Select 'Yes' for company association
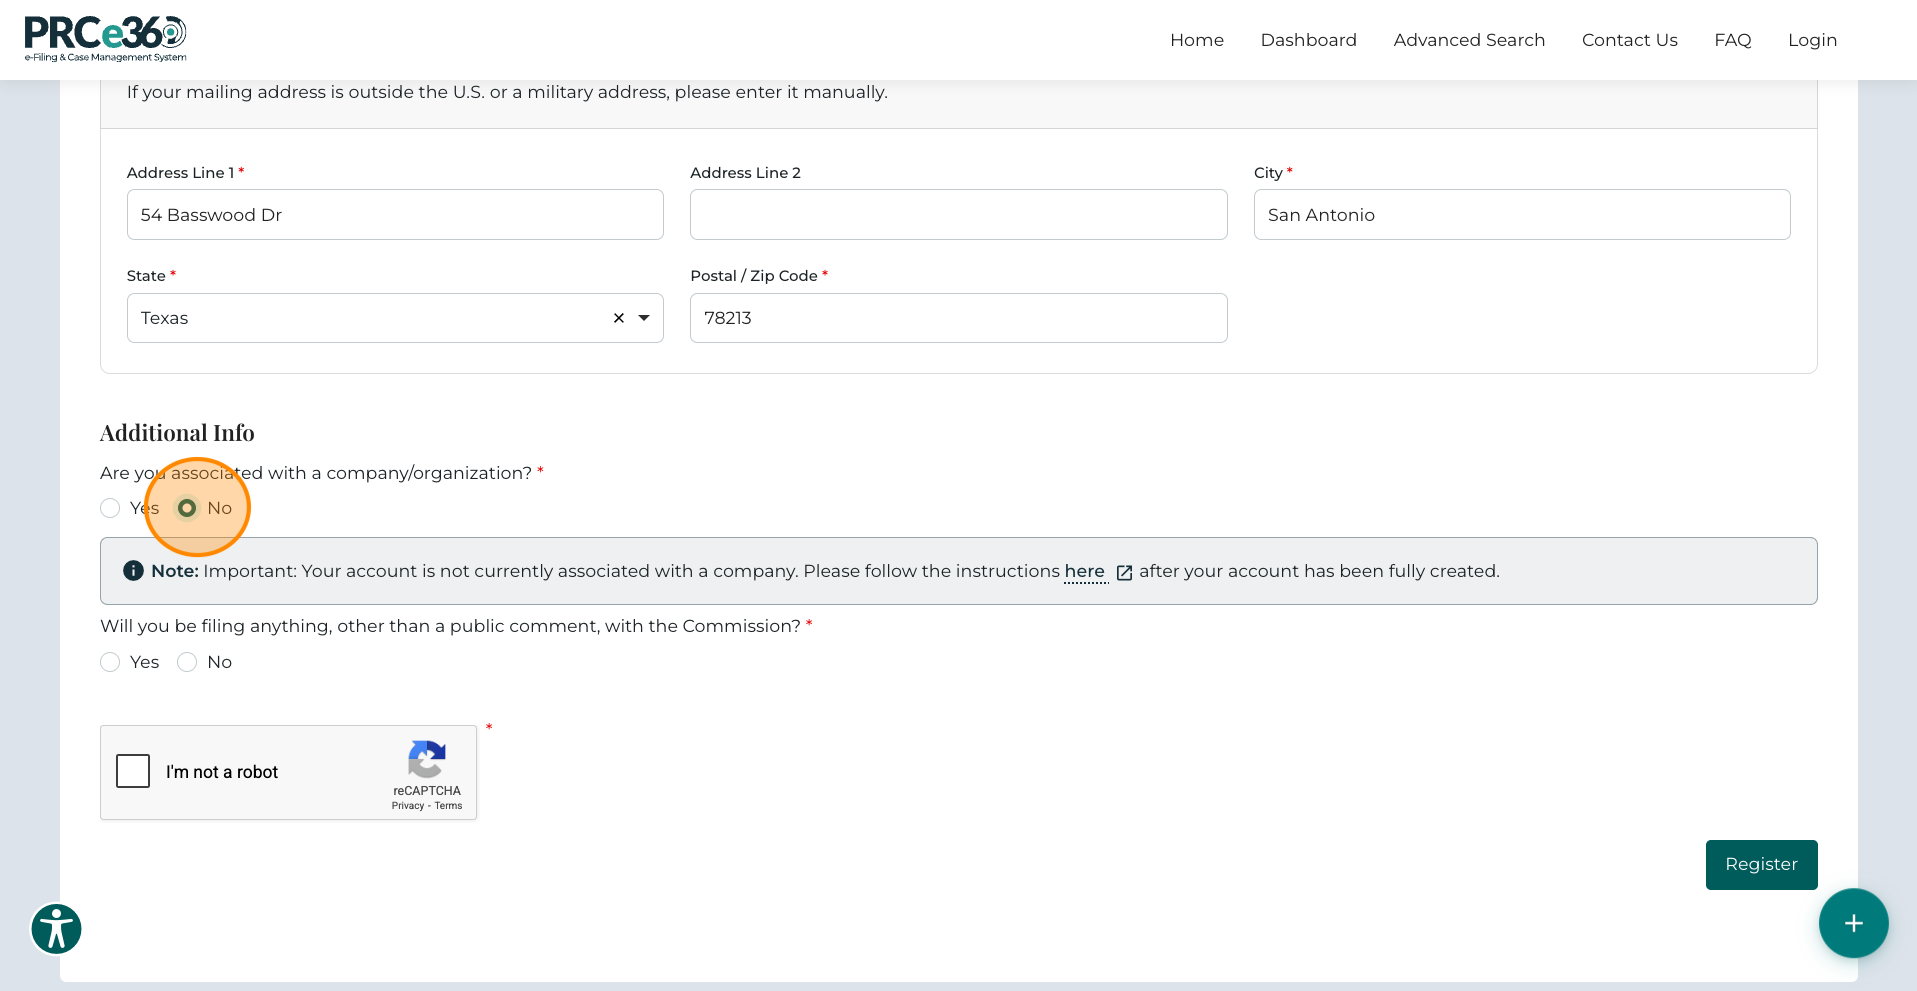 [110, 508]
